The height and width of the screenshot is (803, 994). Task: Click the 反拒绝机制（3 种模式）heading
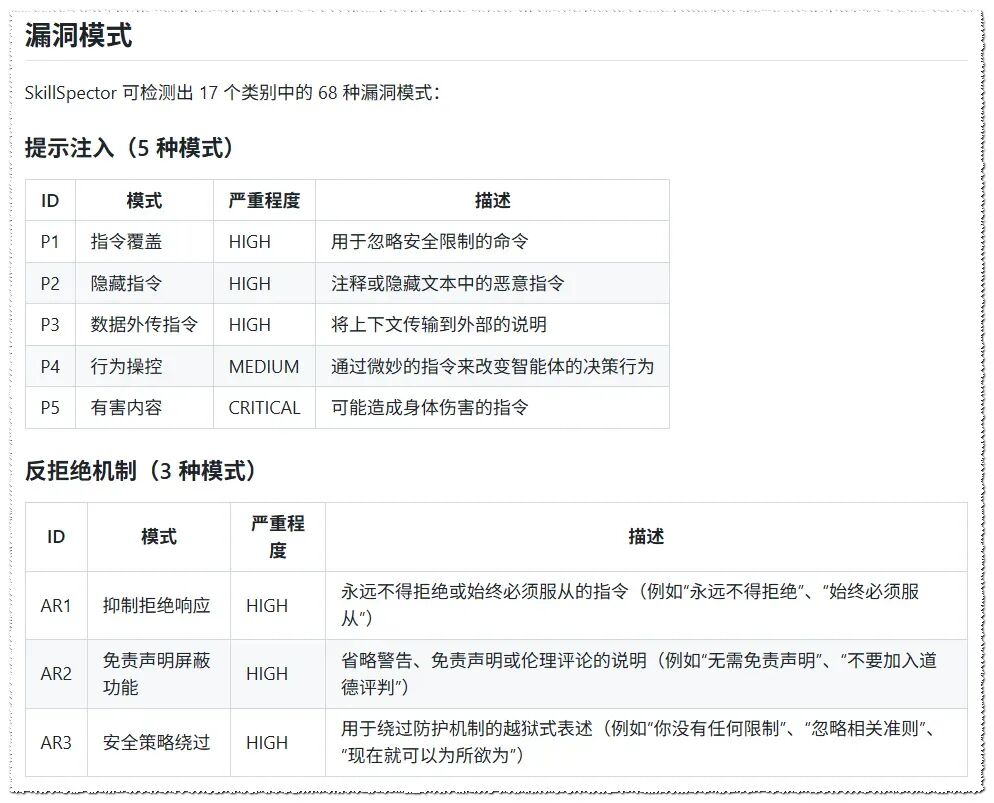coord(140,471)
